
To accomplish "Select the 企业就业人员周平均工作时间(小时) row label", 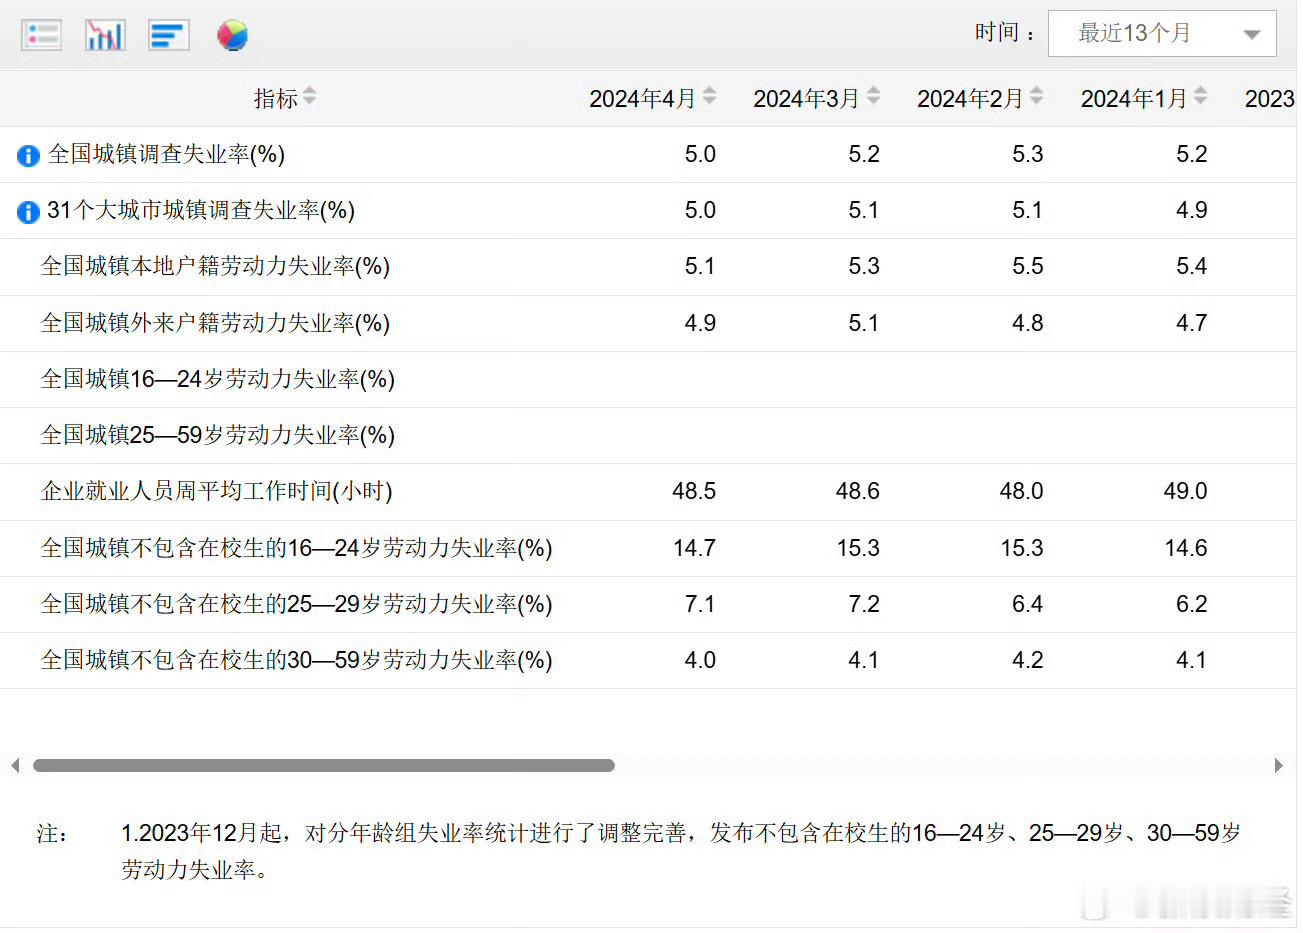I will tap(216, 491).
